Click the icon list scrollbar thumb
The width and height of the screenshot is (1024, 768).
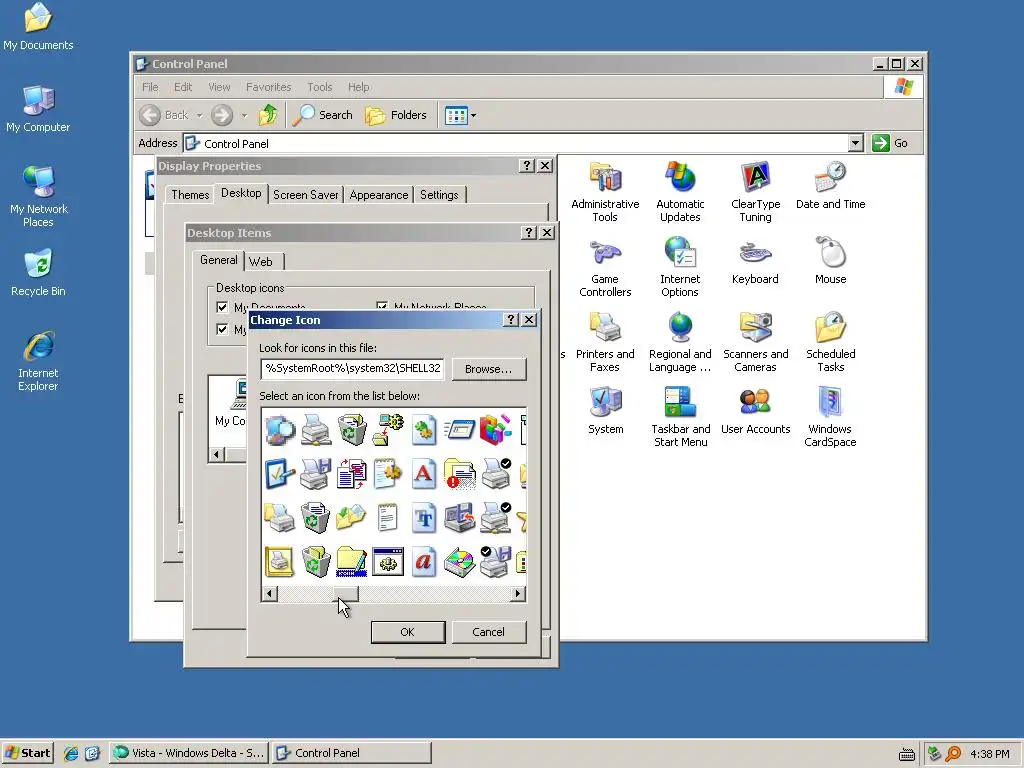(345, 594)
